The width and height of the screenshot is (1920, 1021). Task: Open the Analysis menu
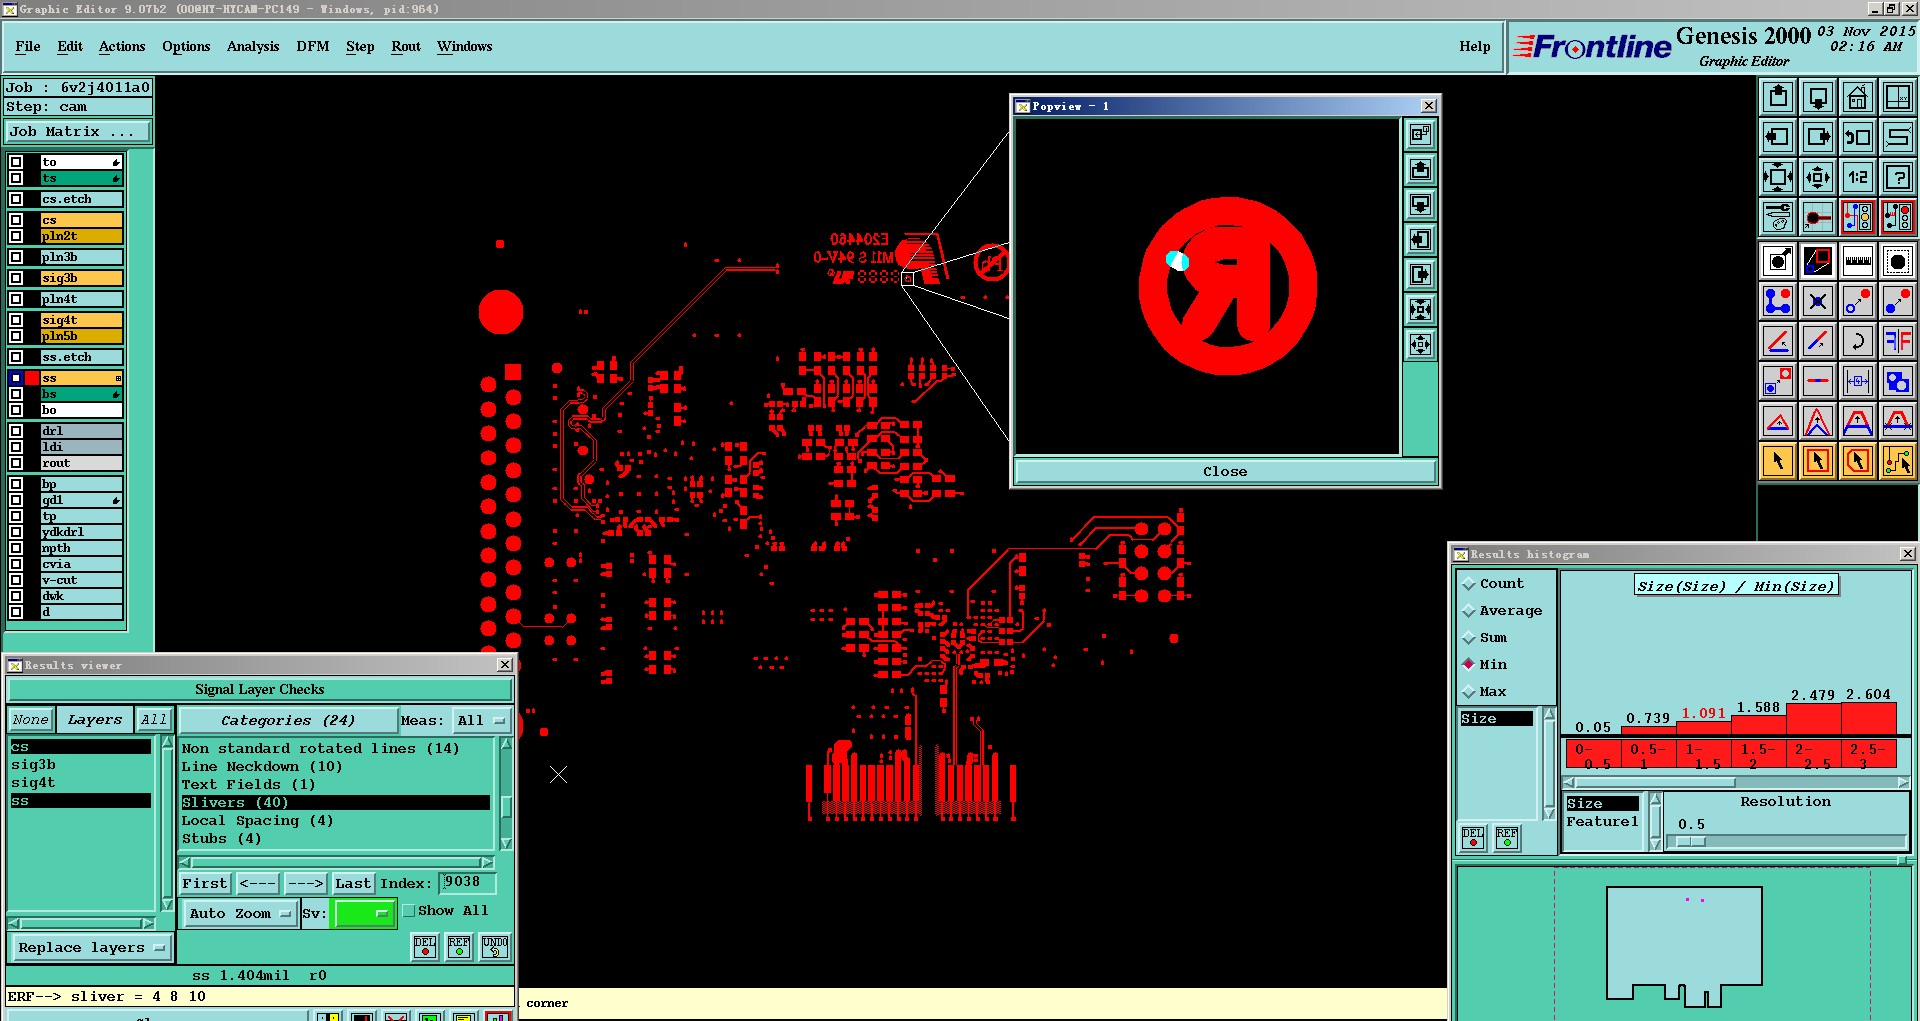(x=253, y=47)
